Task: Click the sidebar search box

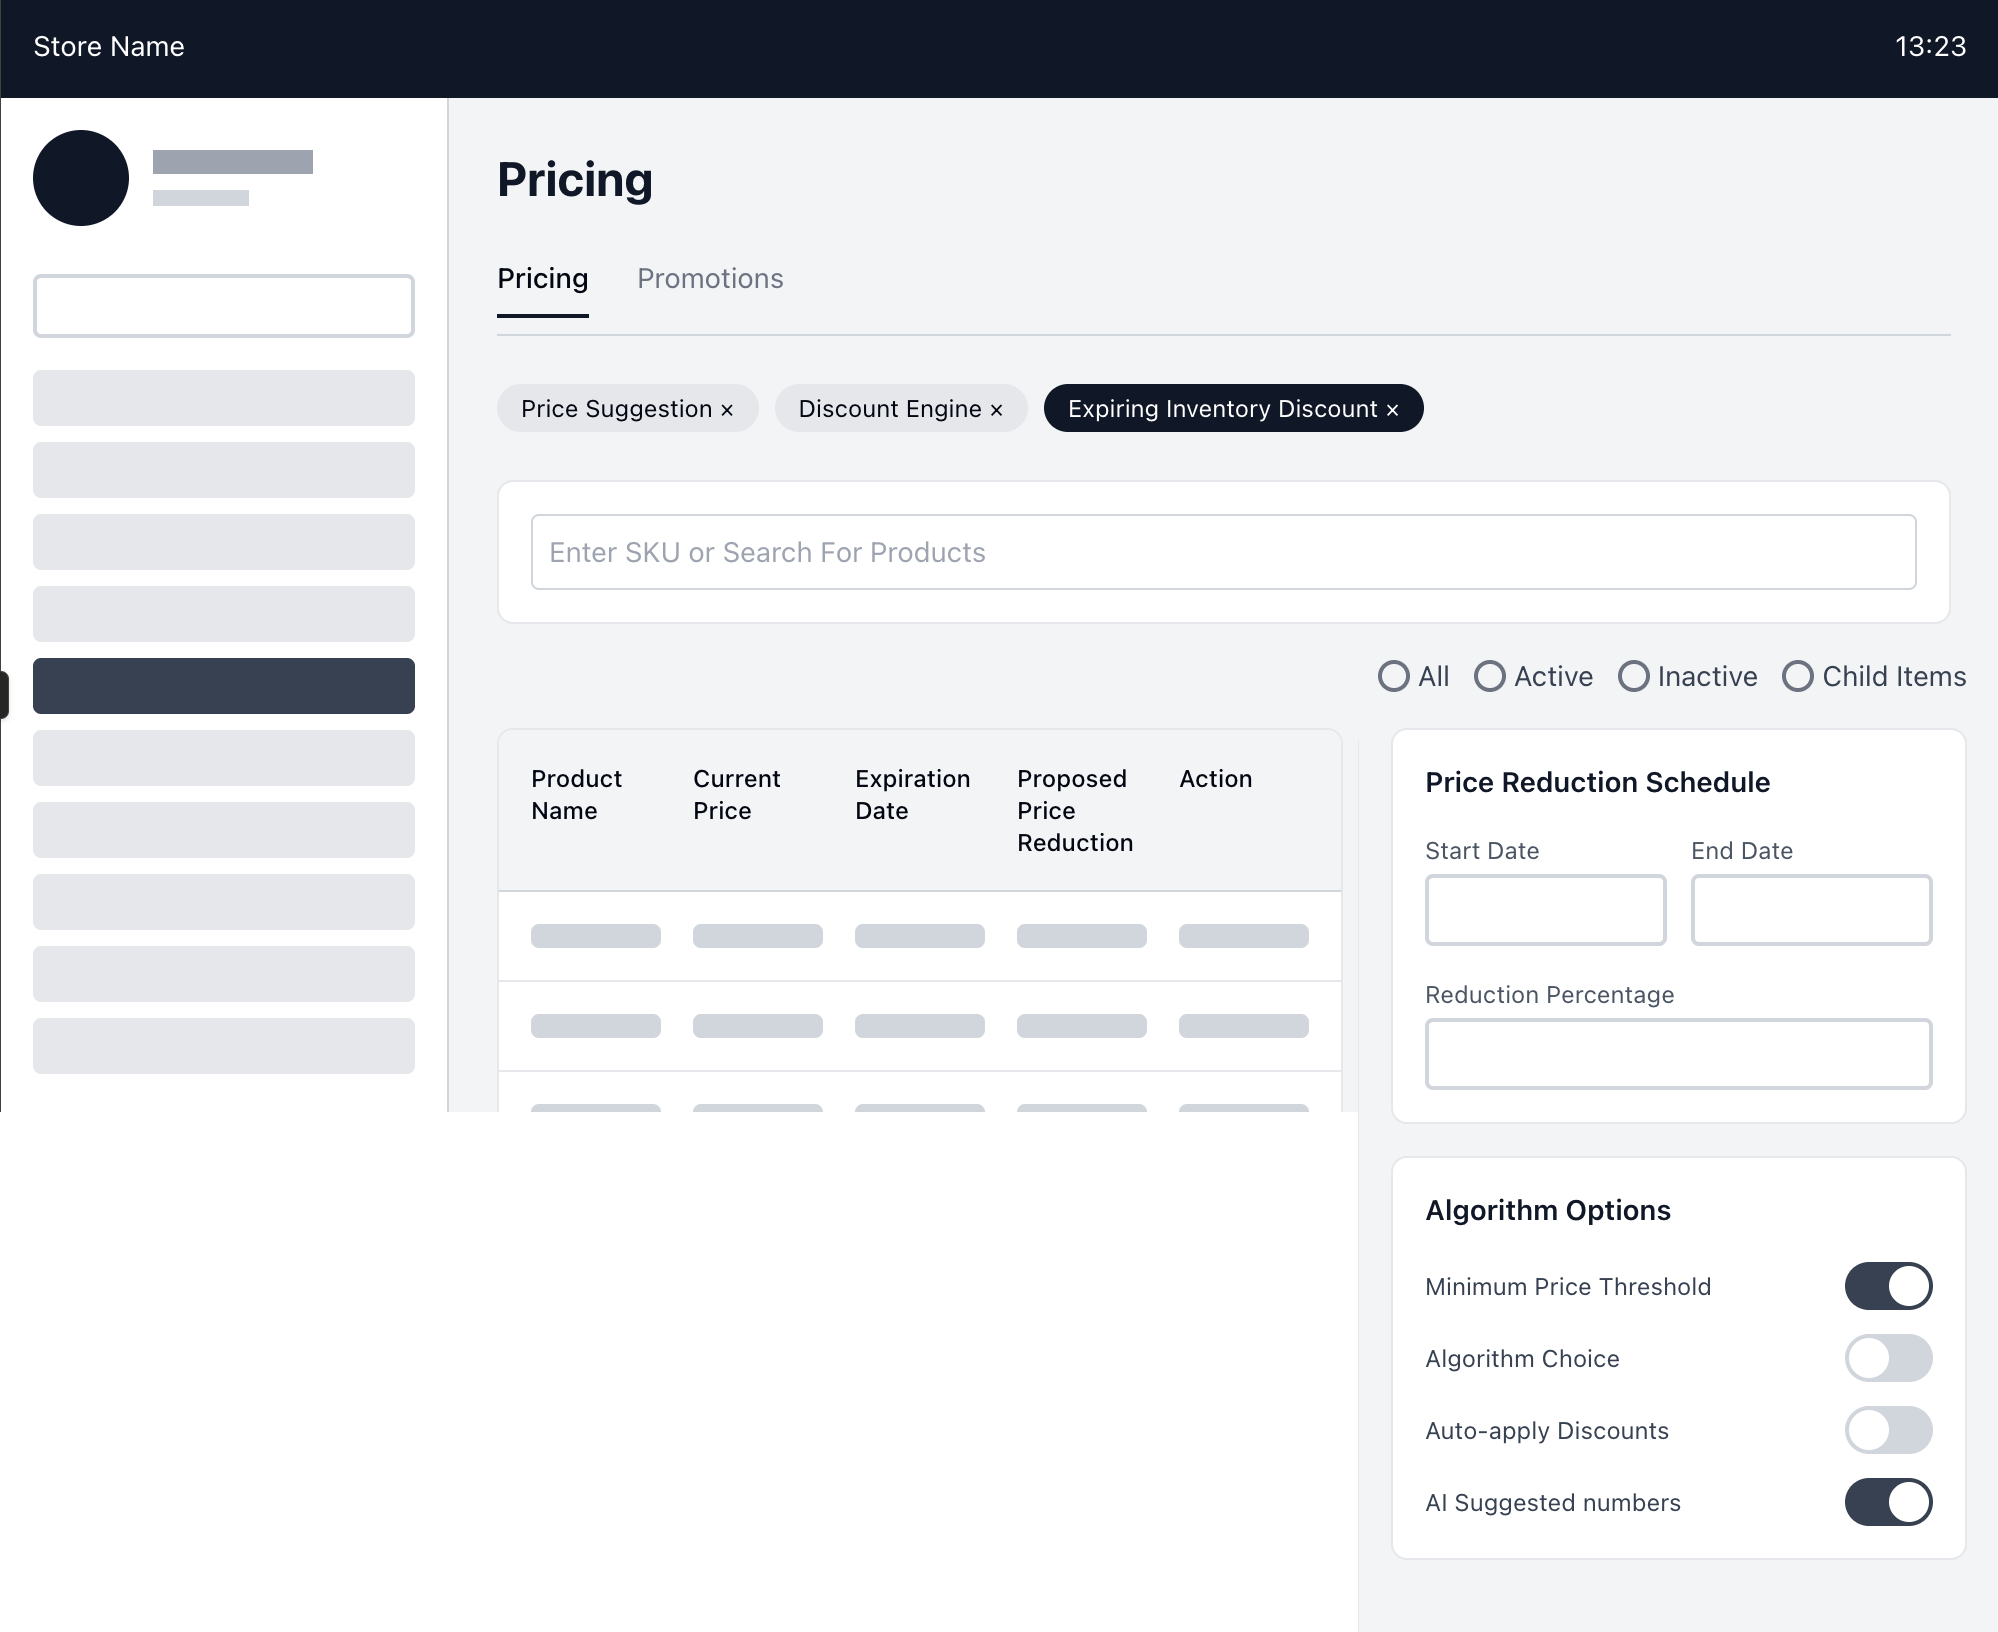Action: (x=224, y=306)
